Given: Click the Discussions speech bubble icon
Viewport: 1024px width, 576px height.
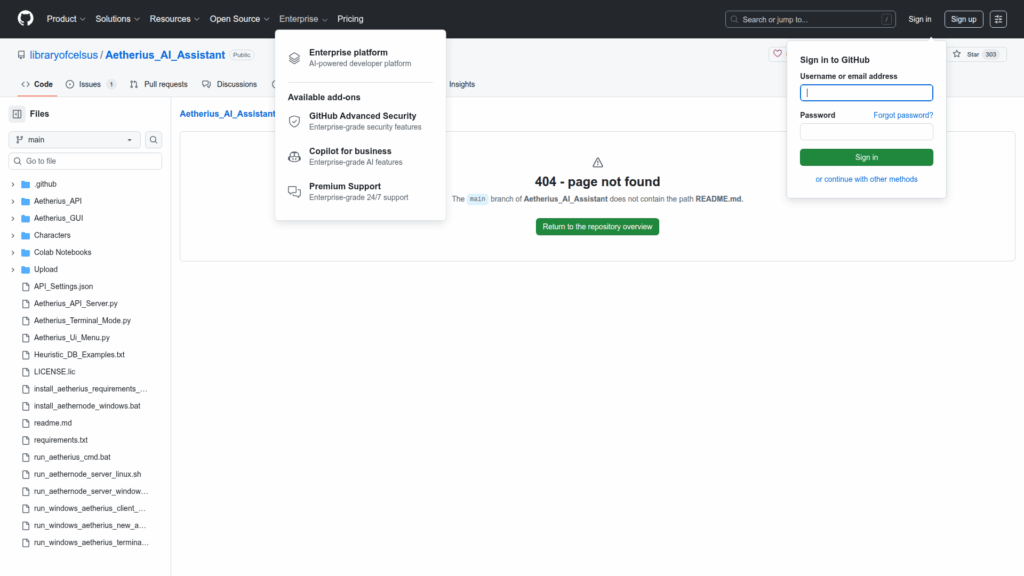Looking at the screenshot, I should click(x=206, y=84).
